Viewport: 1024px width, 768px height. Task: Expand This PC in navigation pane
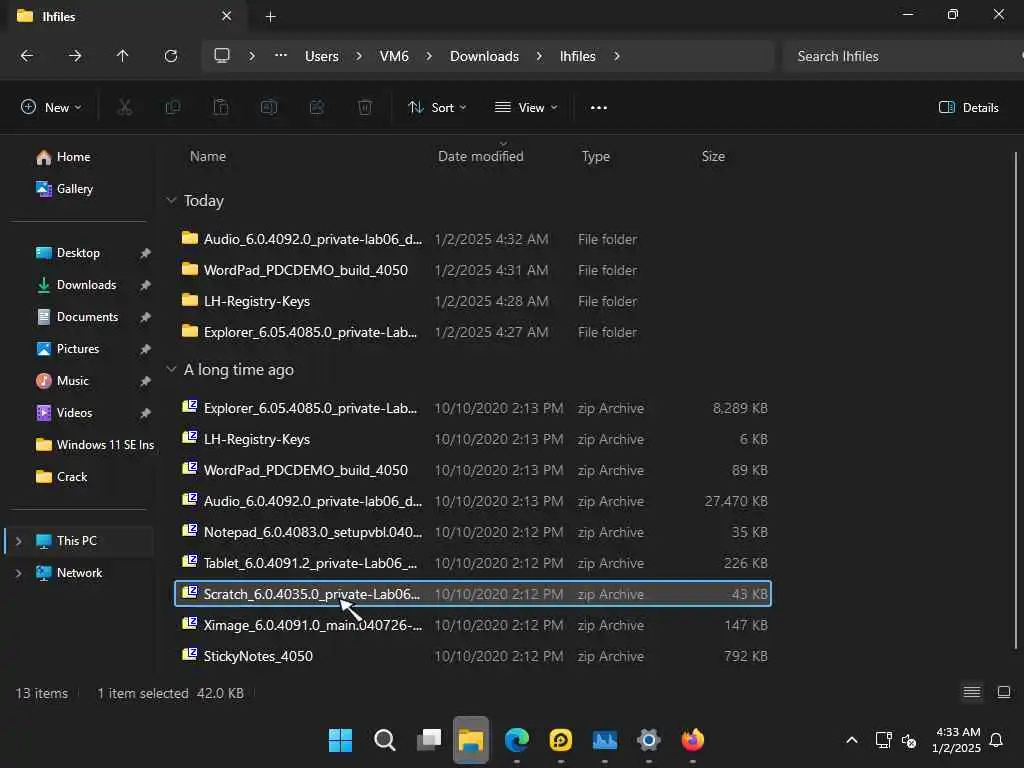pos(18,541)
